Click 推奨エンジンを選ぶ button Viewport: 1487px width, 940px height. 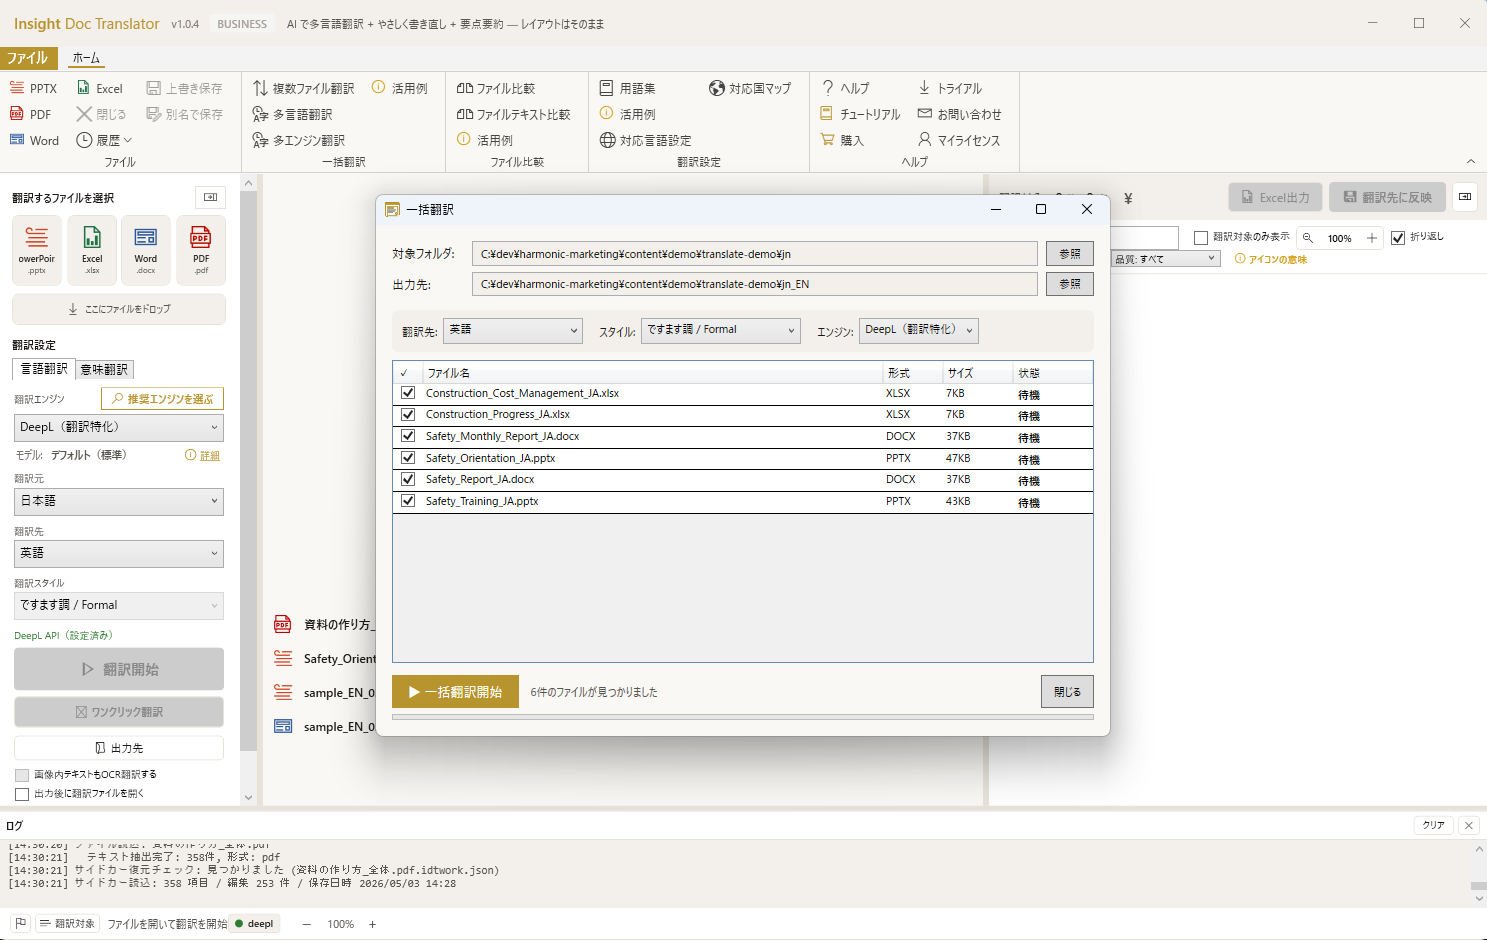pyautogui.click(x=163, y=399)
